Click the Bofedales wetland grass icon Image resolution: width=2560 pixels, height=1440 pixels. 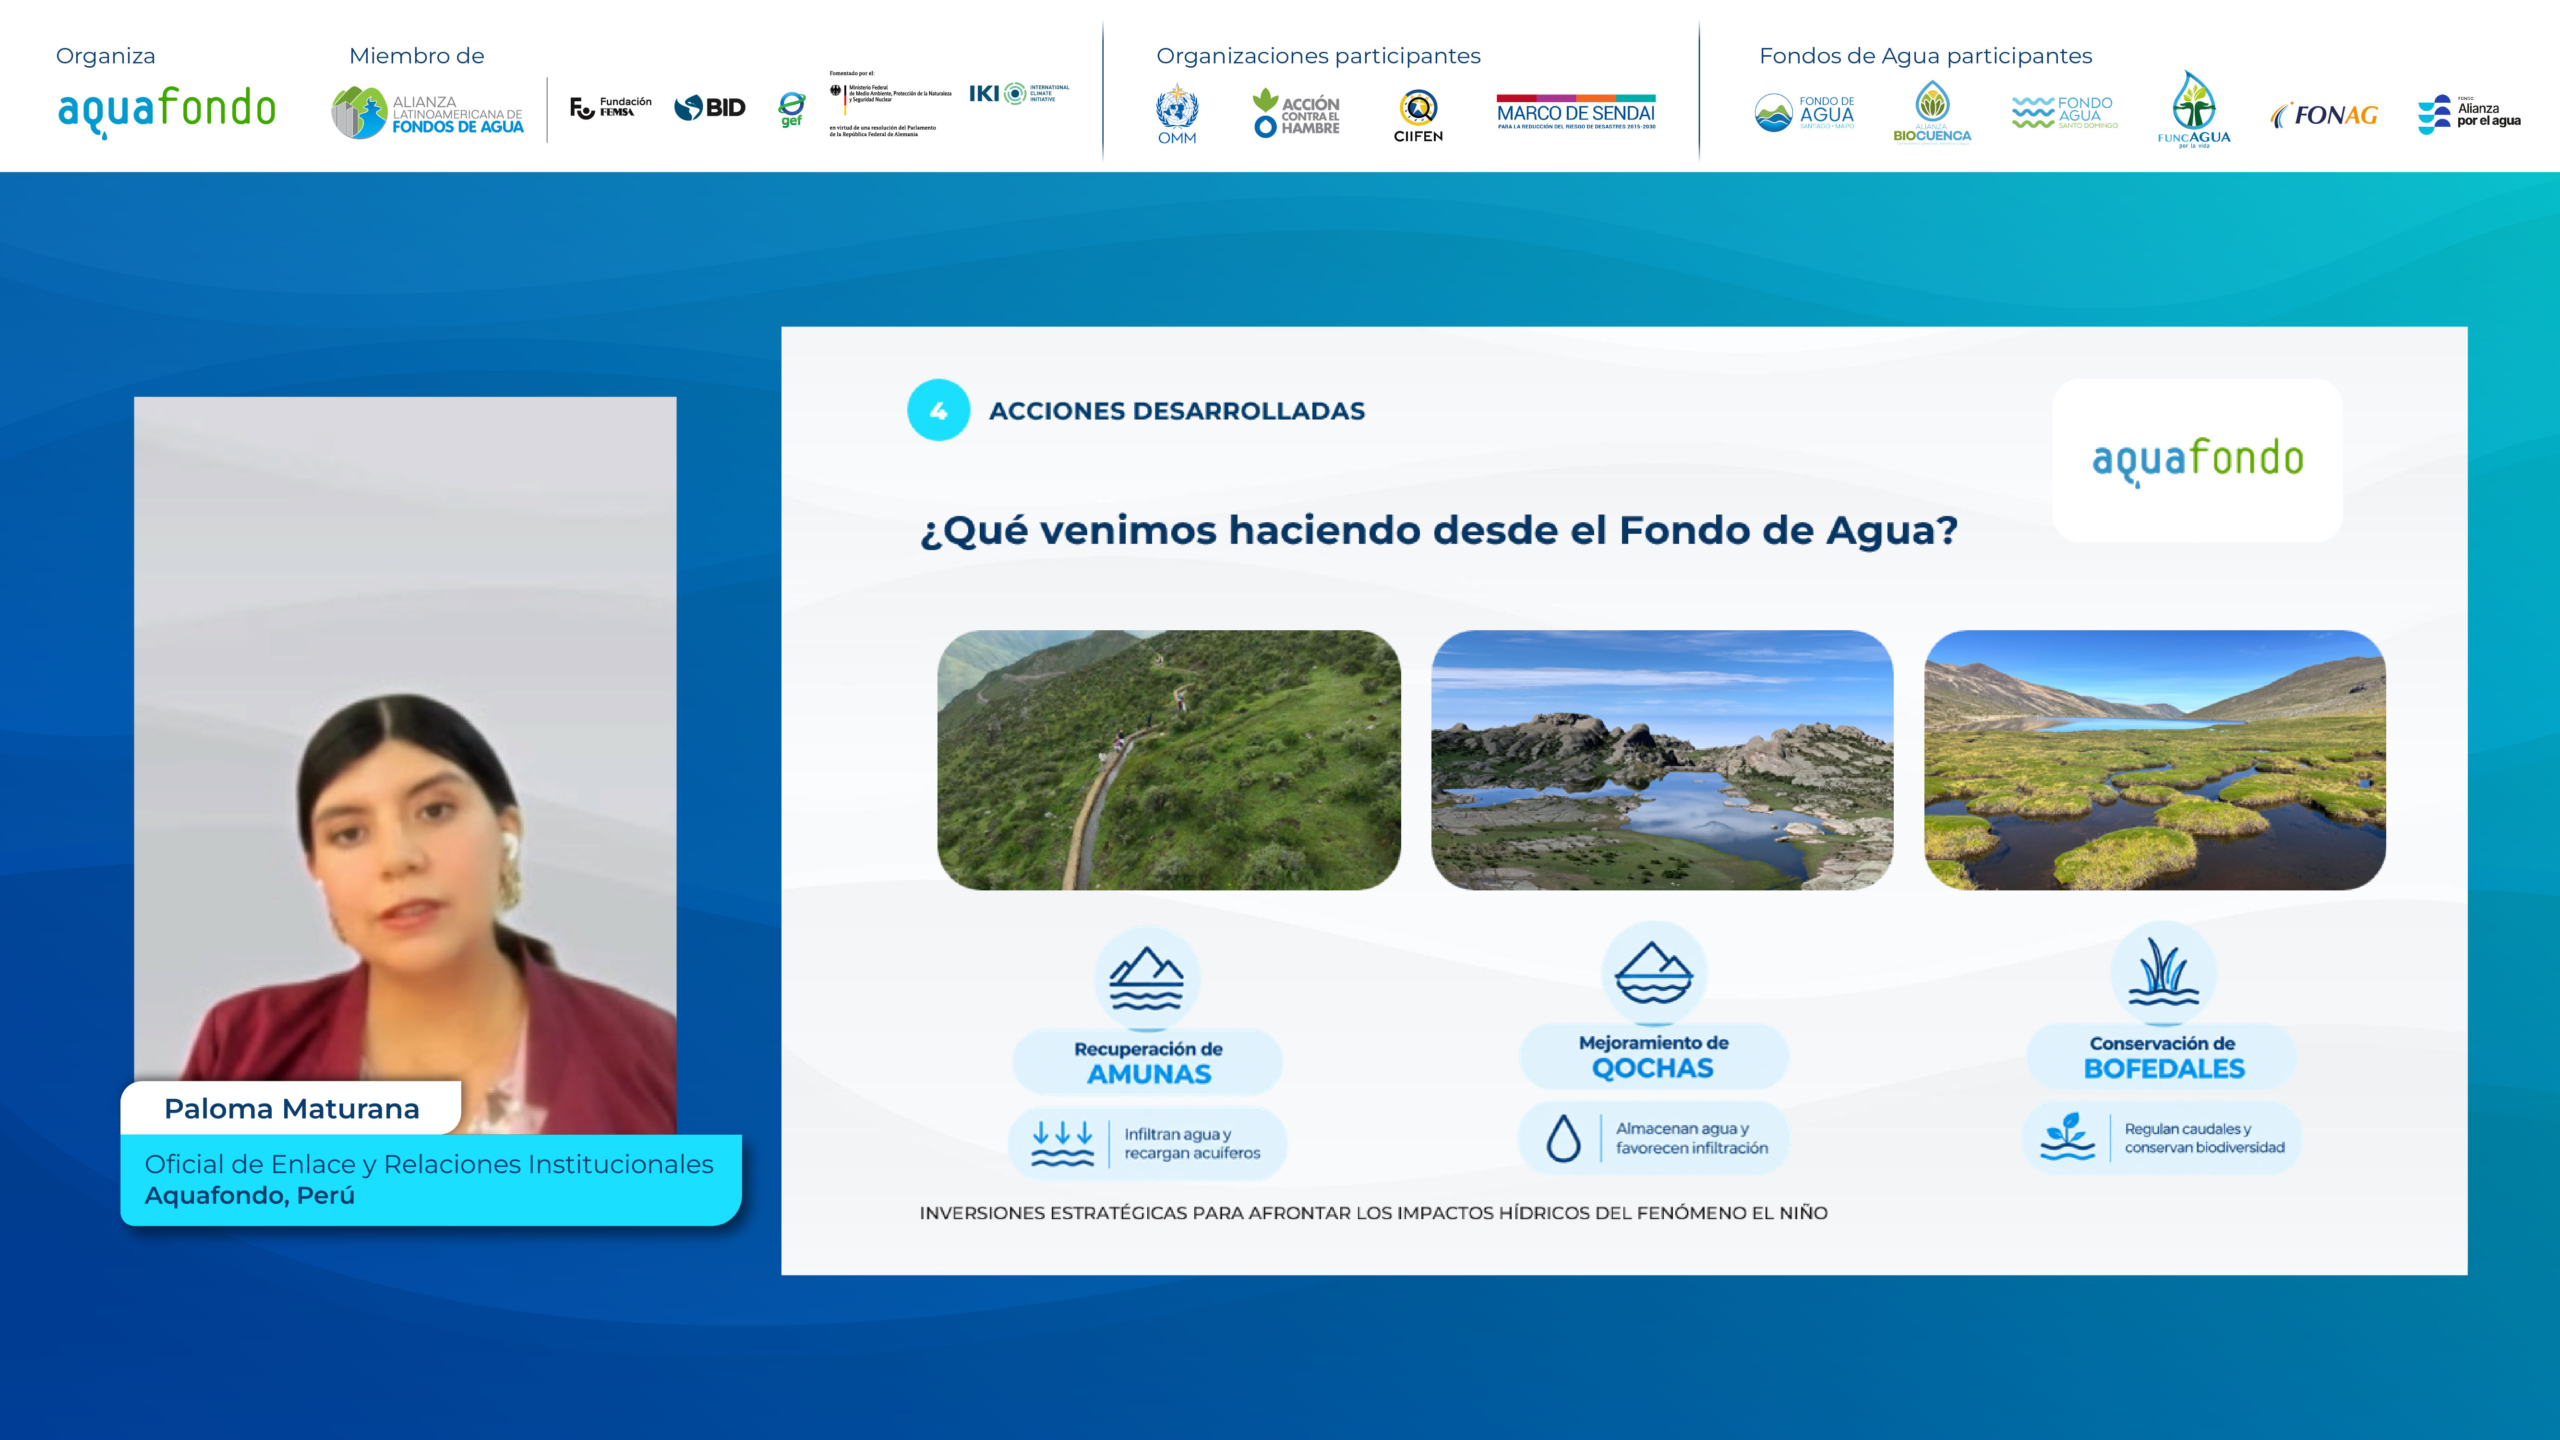pyautogui.click(x=2163, y=973)
